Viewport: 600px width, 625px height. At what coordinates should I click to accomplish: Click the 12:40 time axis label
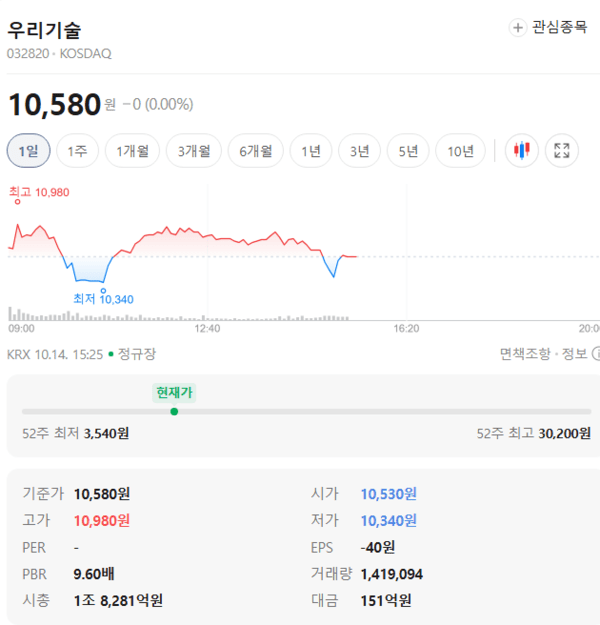pos(207,328)
